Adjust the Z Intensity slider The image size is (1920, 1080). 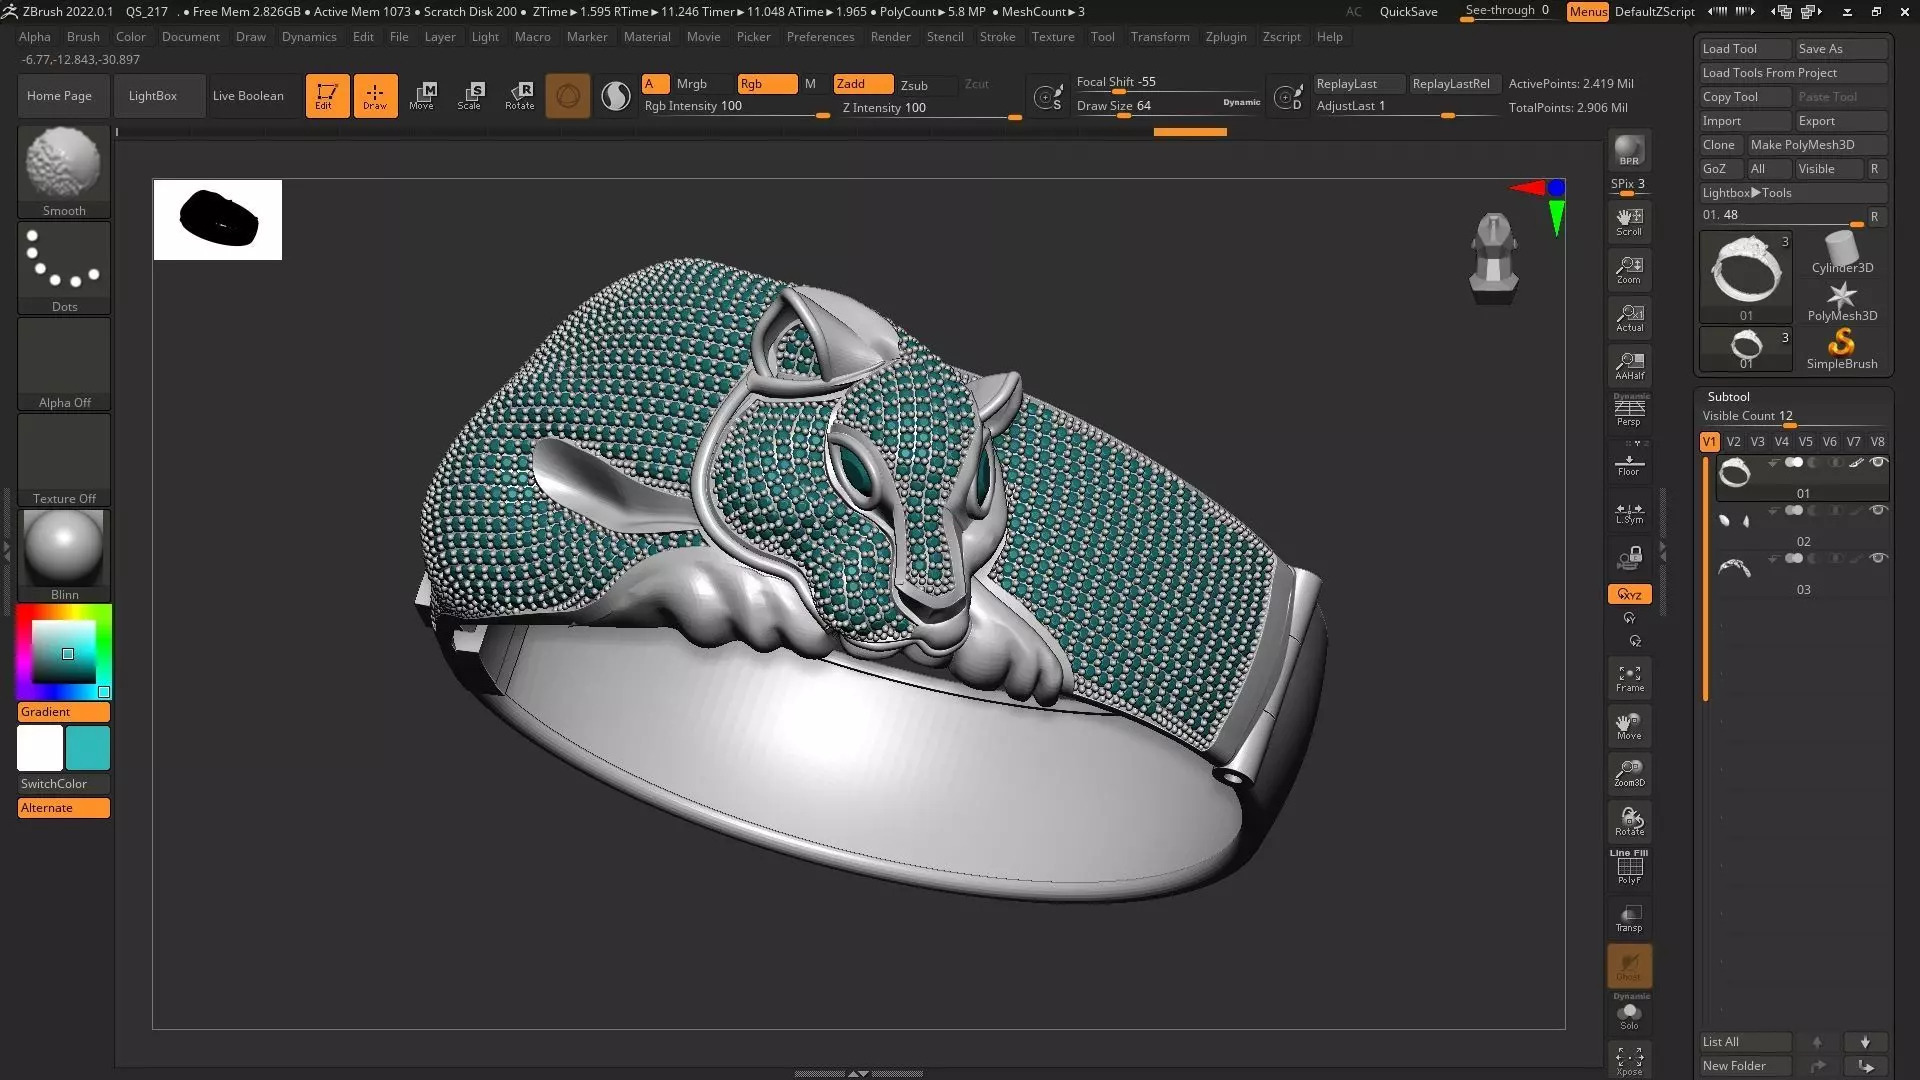coord(931,109)
